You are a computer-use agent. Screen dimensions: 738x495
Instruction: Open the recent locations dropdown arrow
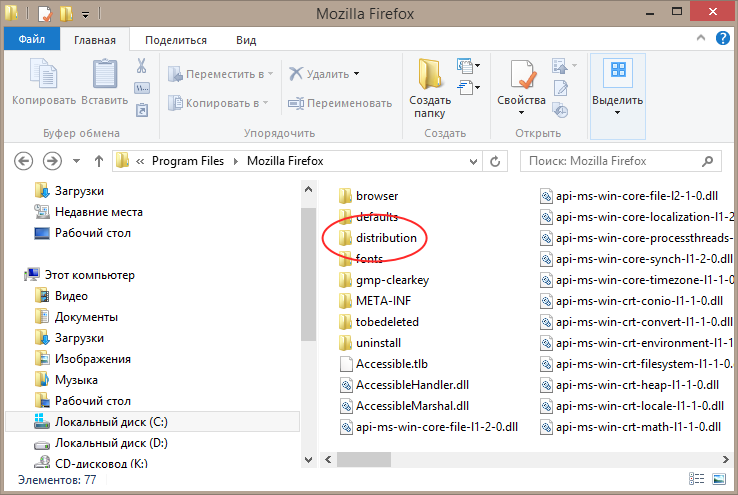pos(76,161)
